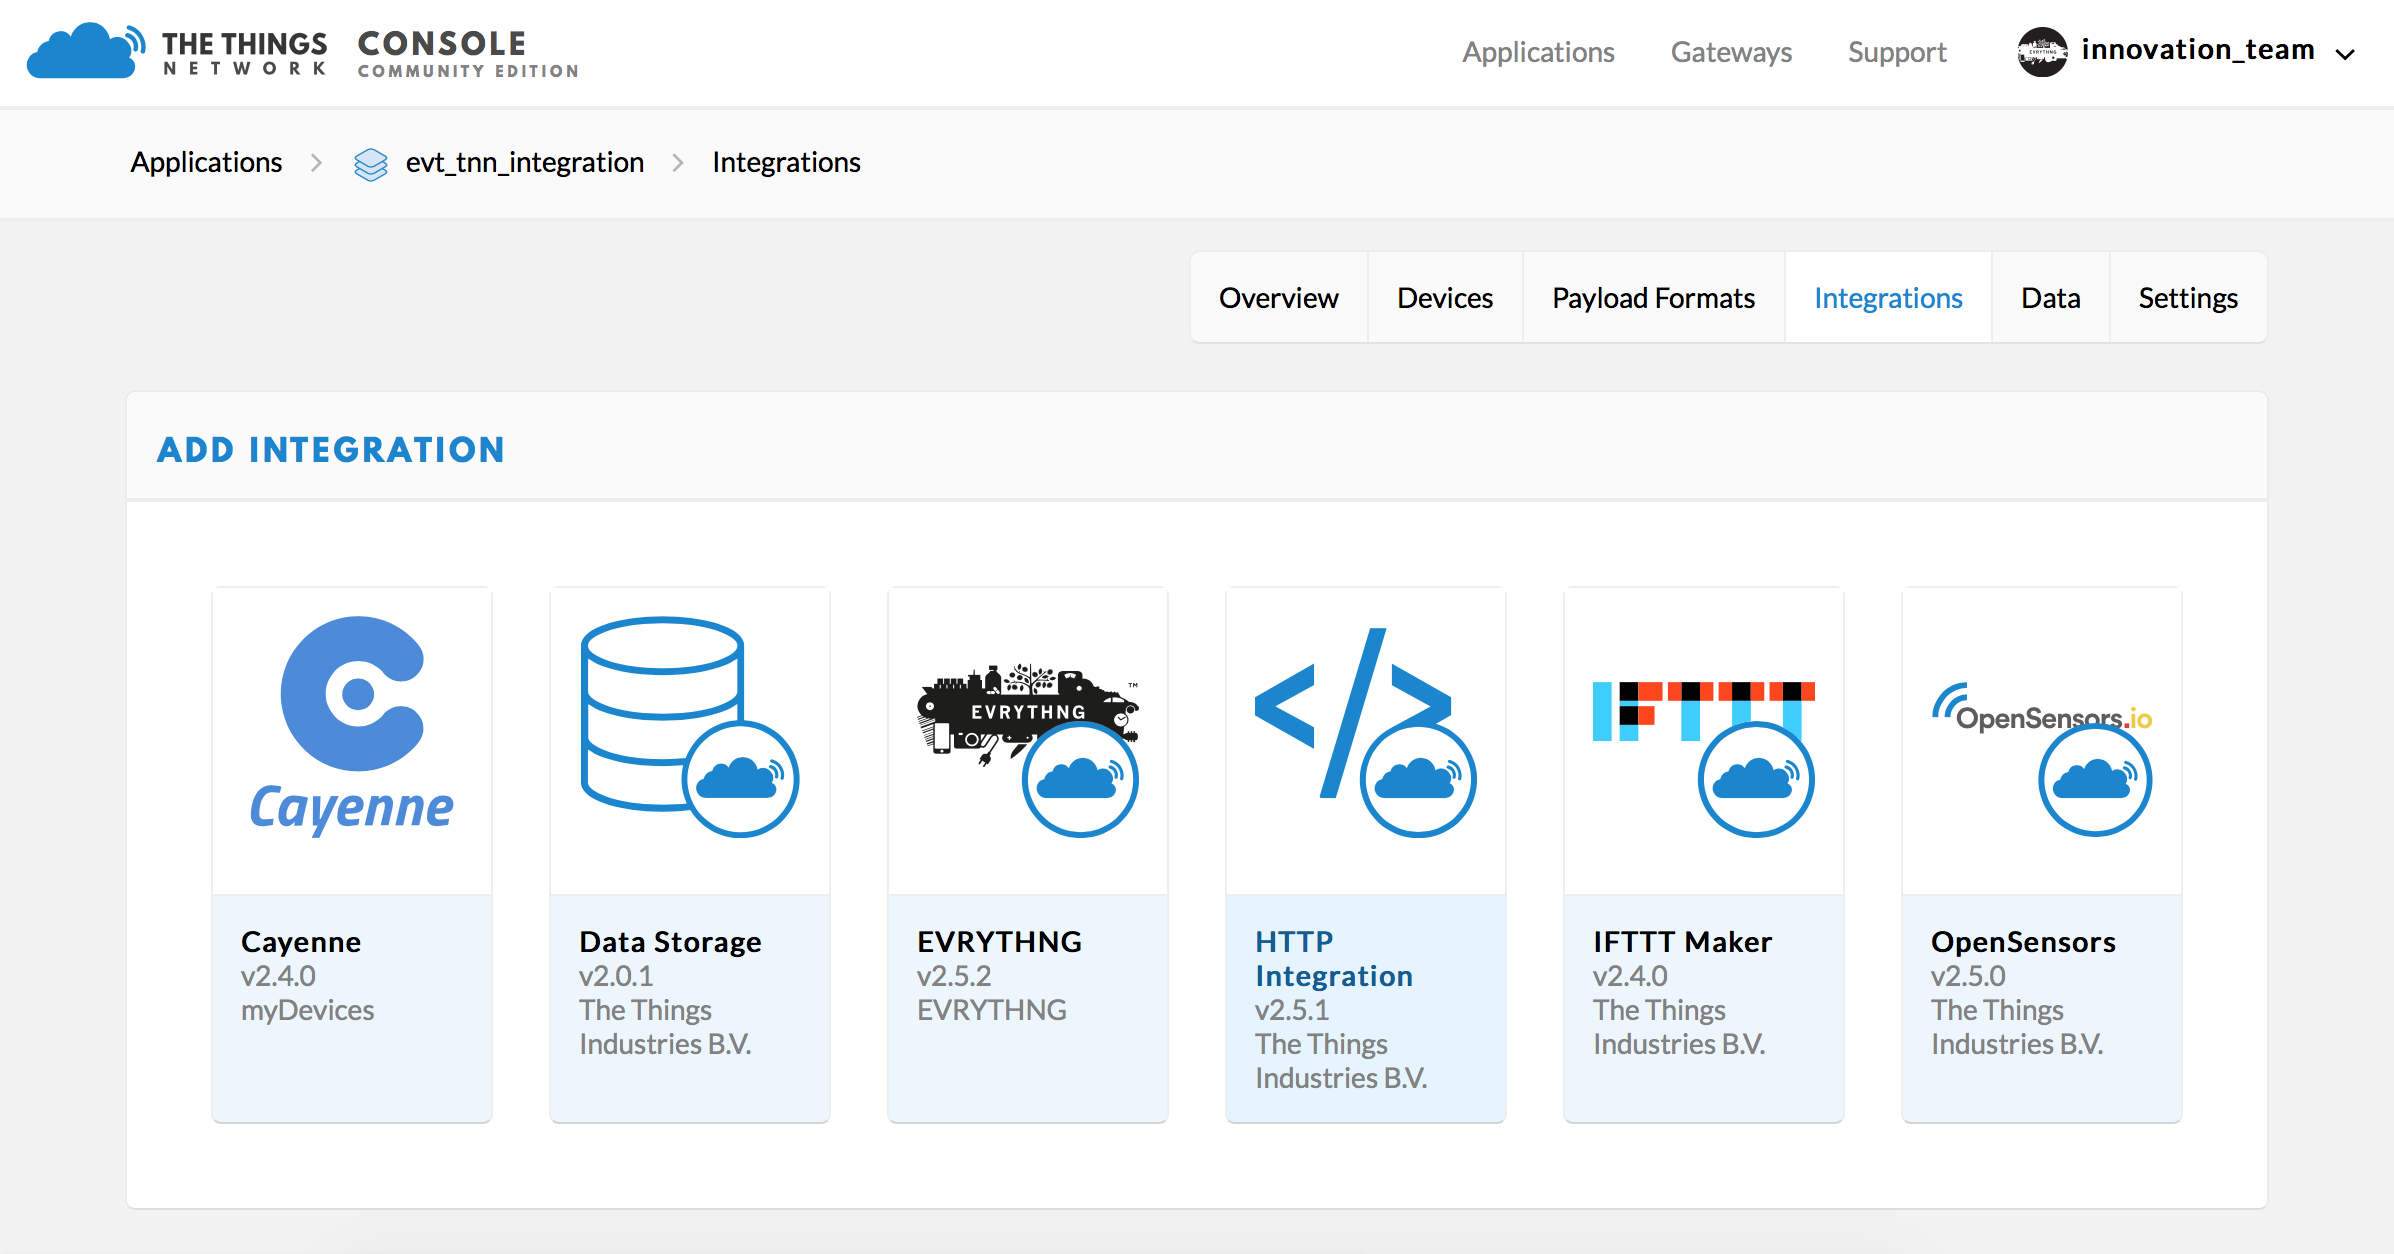Open the OpenSensors.io logo tile

point(2042,758)
